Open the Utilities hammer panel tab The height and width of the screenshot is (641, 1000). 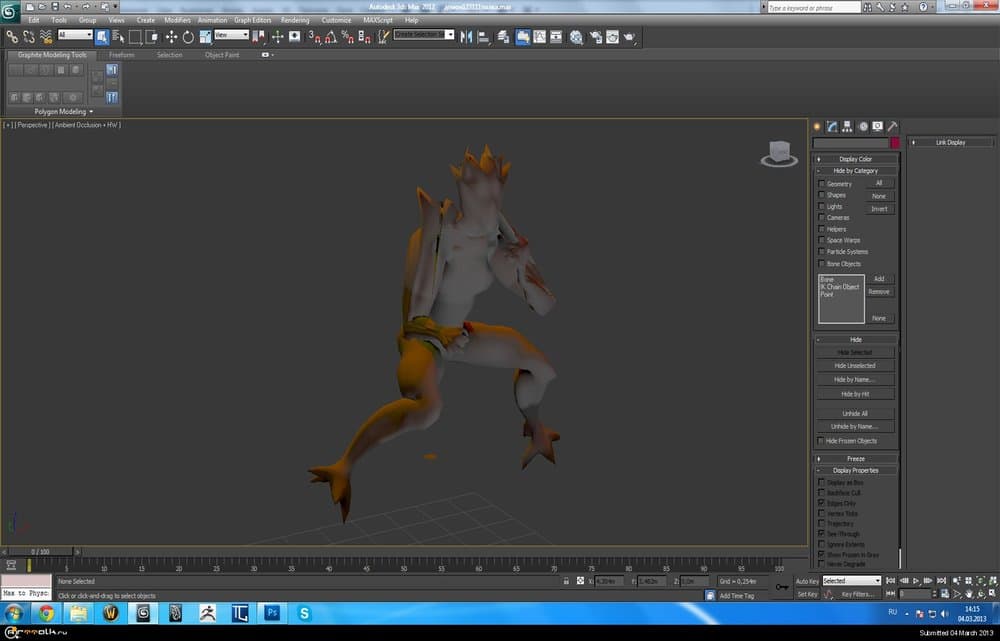[892, 127]
